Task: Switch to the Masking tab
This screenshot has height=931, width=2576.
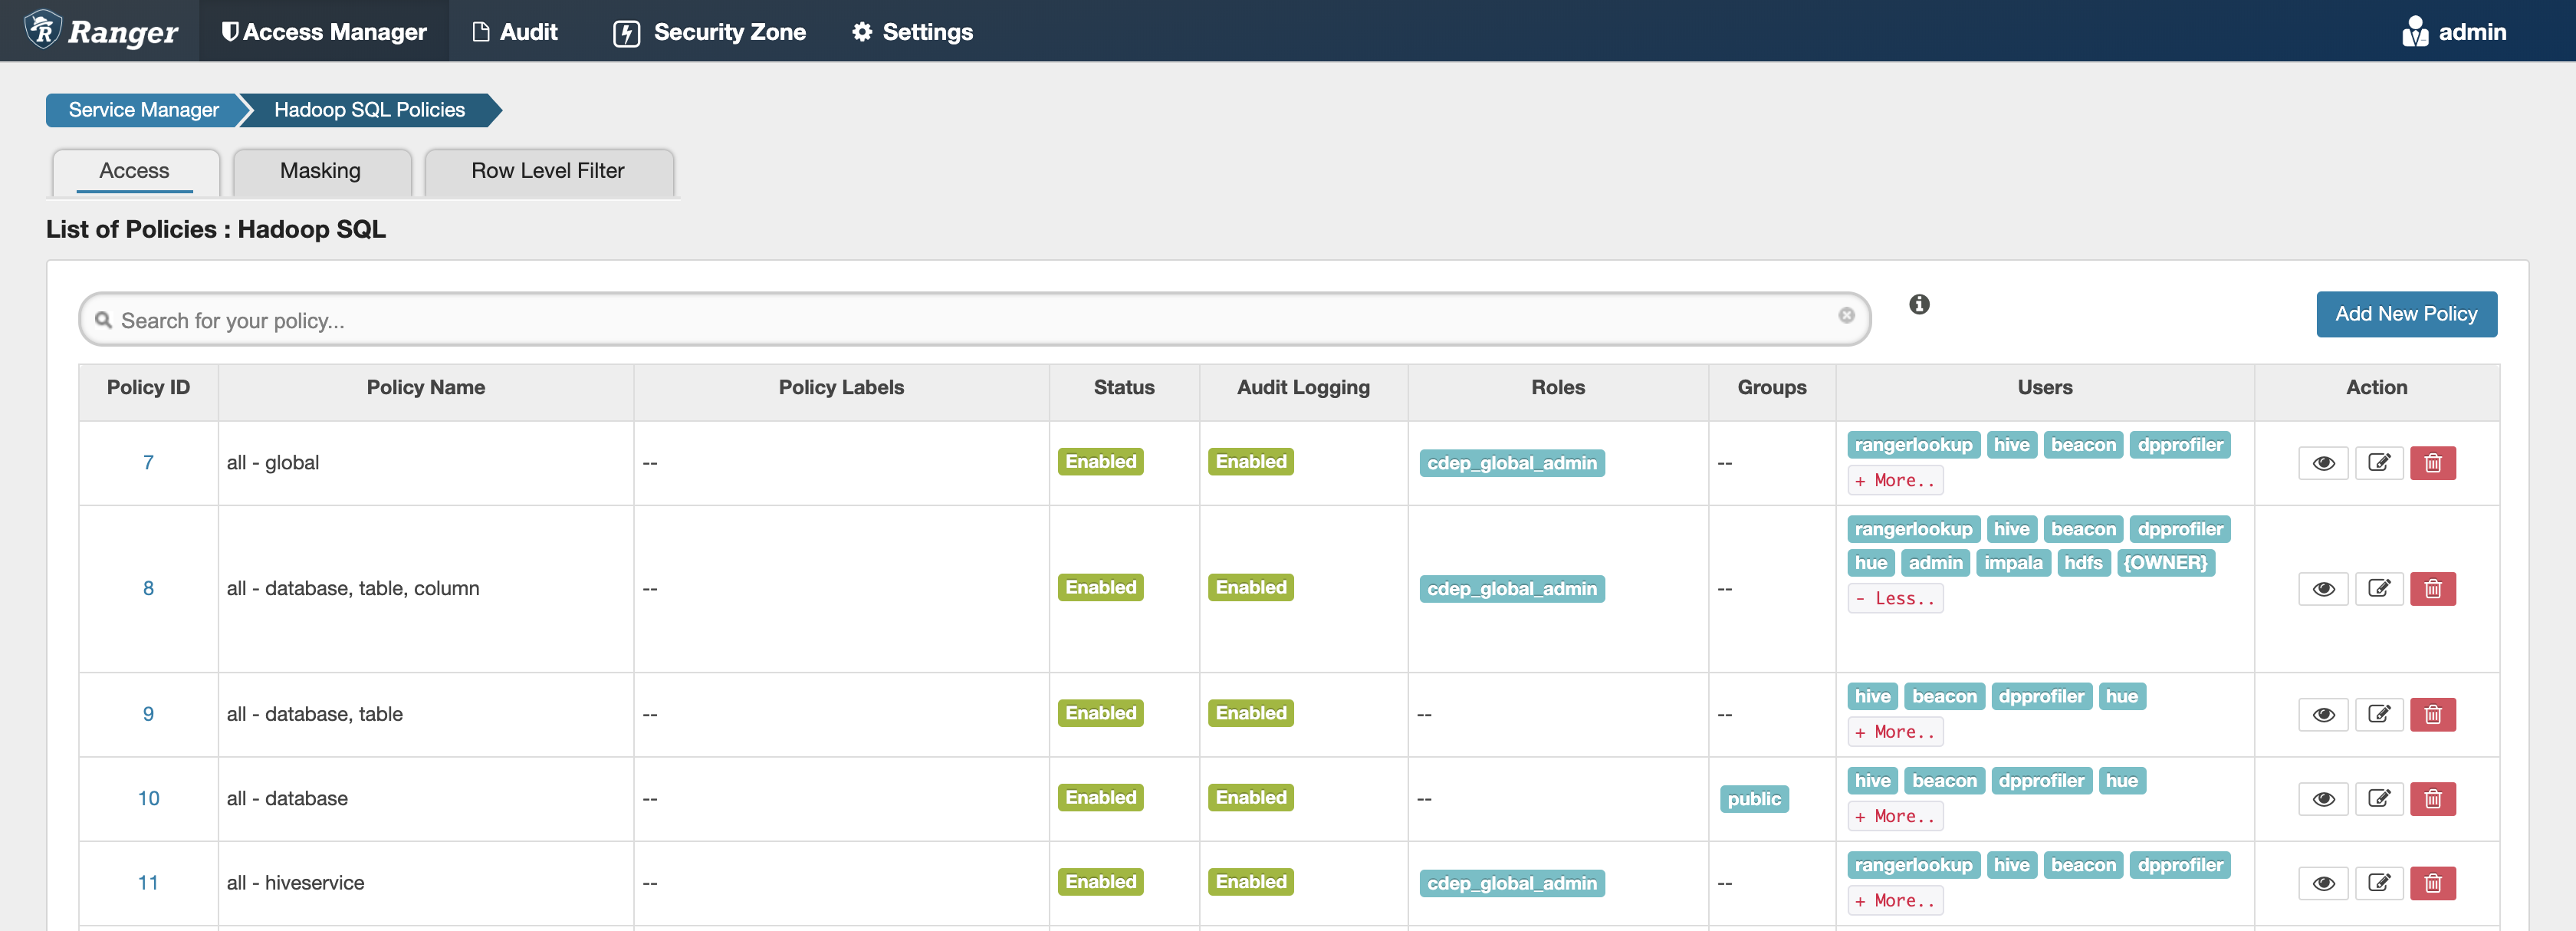Action: click(x=320, y=171)
